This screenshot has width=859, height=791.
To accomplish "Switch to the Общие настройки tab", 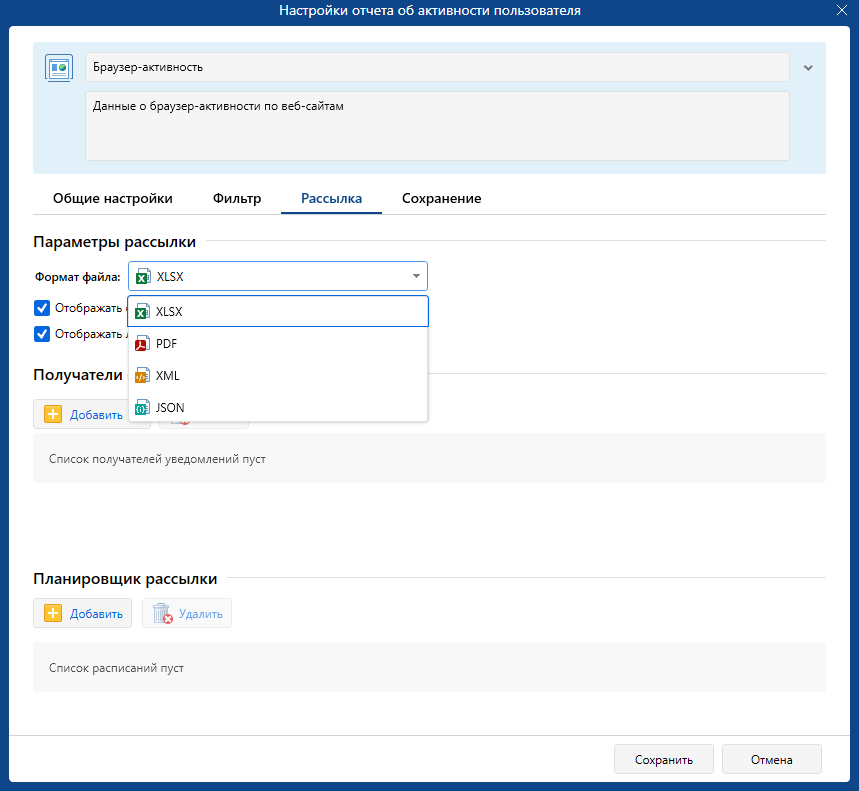I will [113, 199].
